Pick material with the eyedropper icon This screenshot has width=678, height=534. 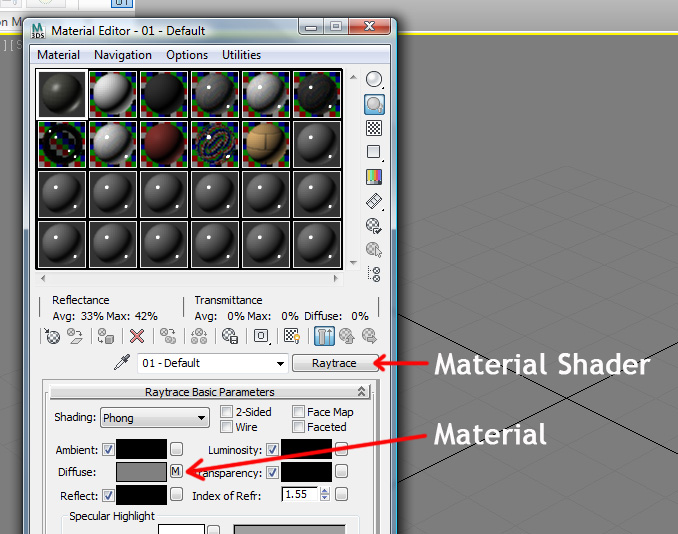122,362
